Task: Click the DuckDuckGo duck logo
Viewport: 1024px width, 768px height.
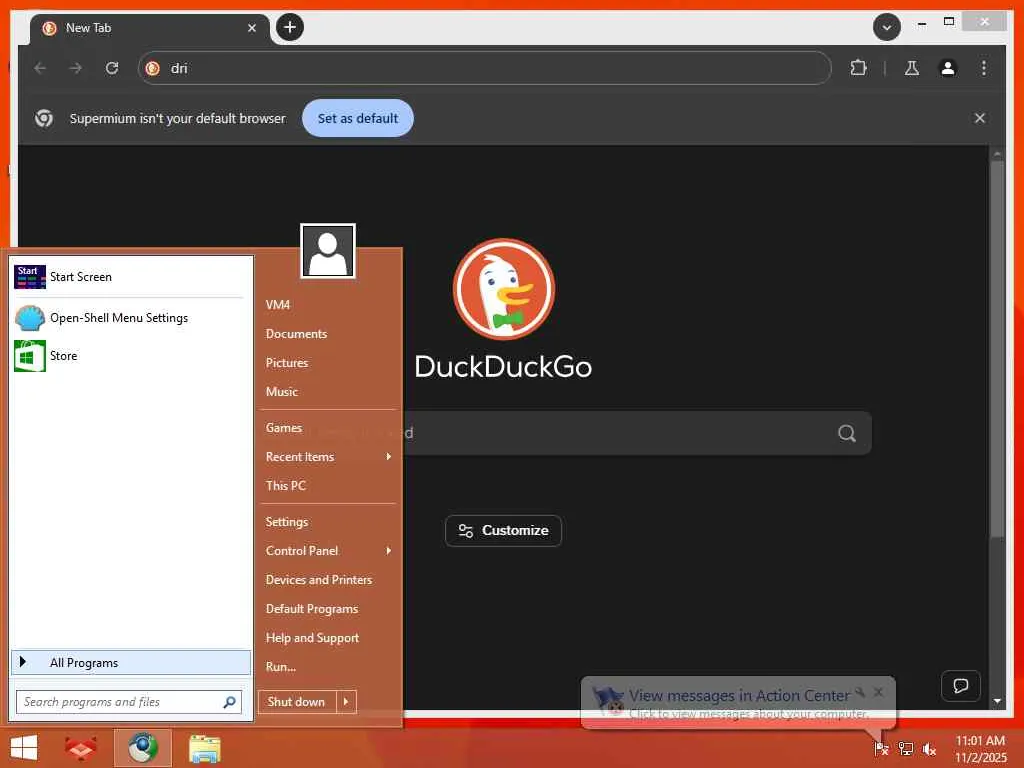Action: point(504,289)
